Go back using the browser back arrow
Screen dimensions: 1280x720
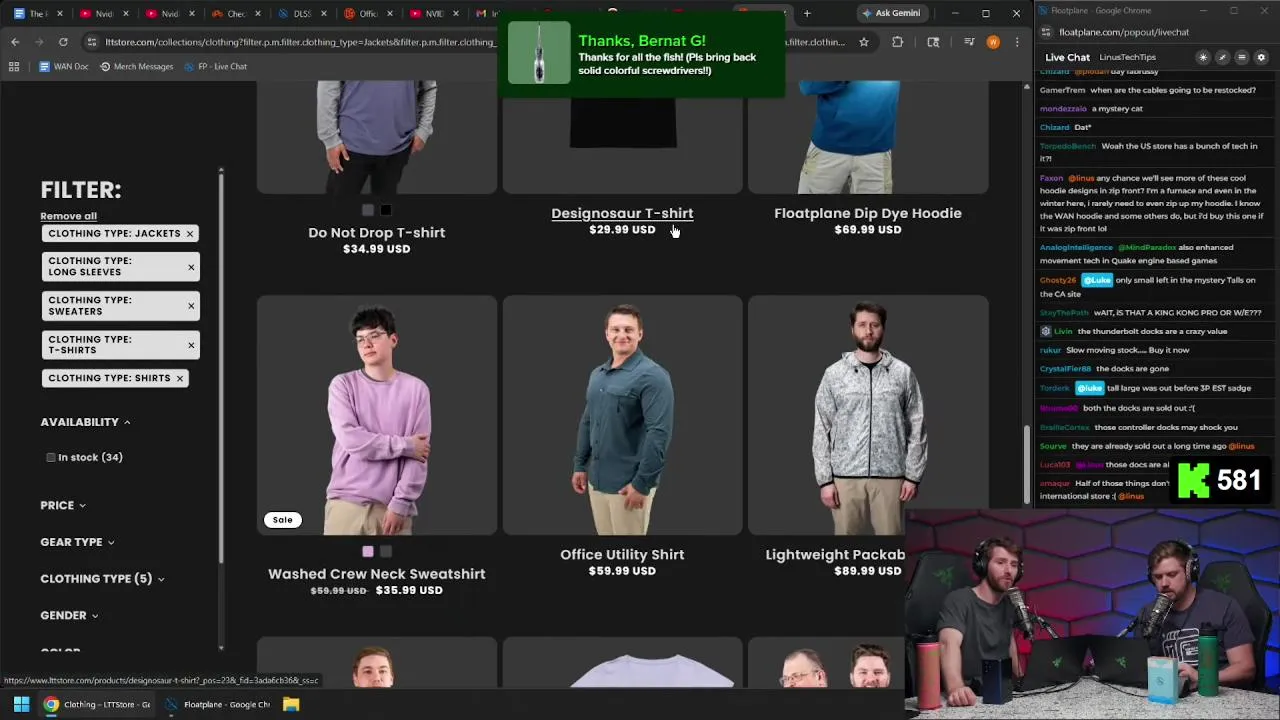[15, 42]
